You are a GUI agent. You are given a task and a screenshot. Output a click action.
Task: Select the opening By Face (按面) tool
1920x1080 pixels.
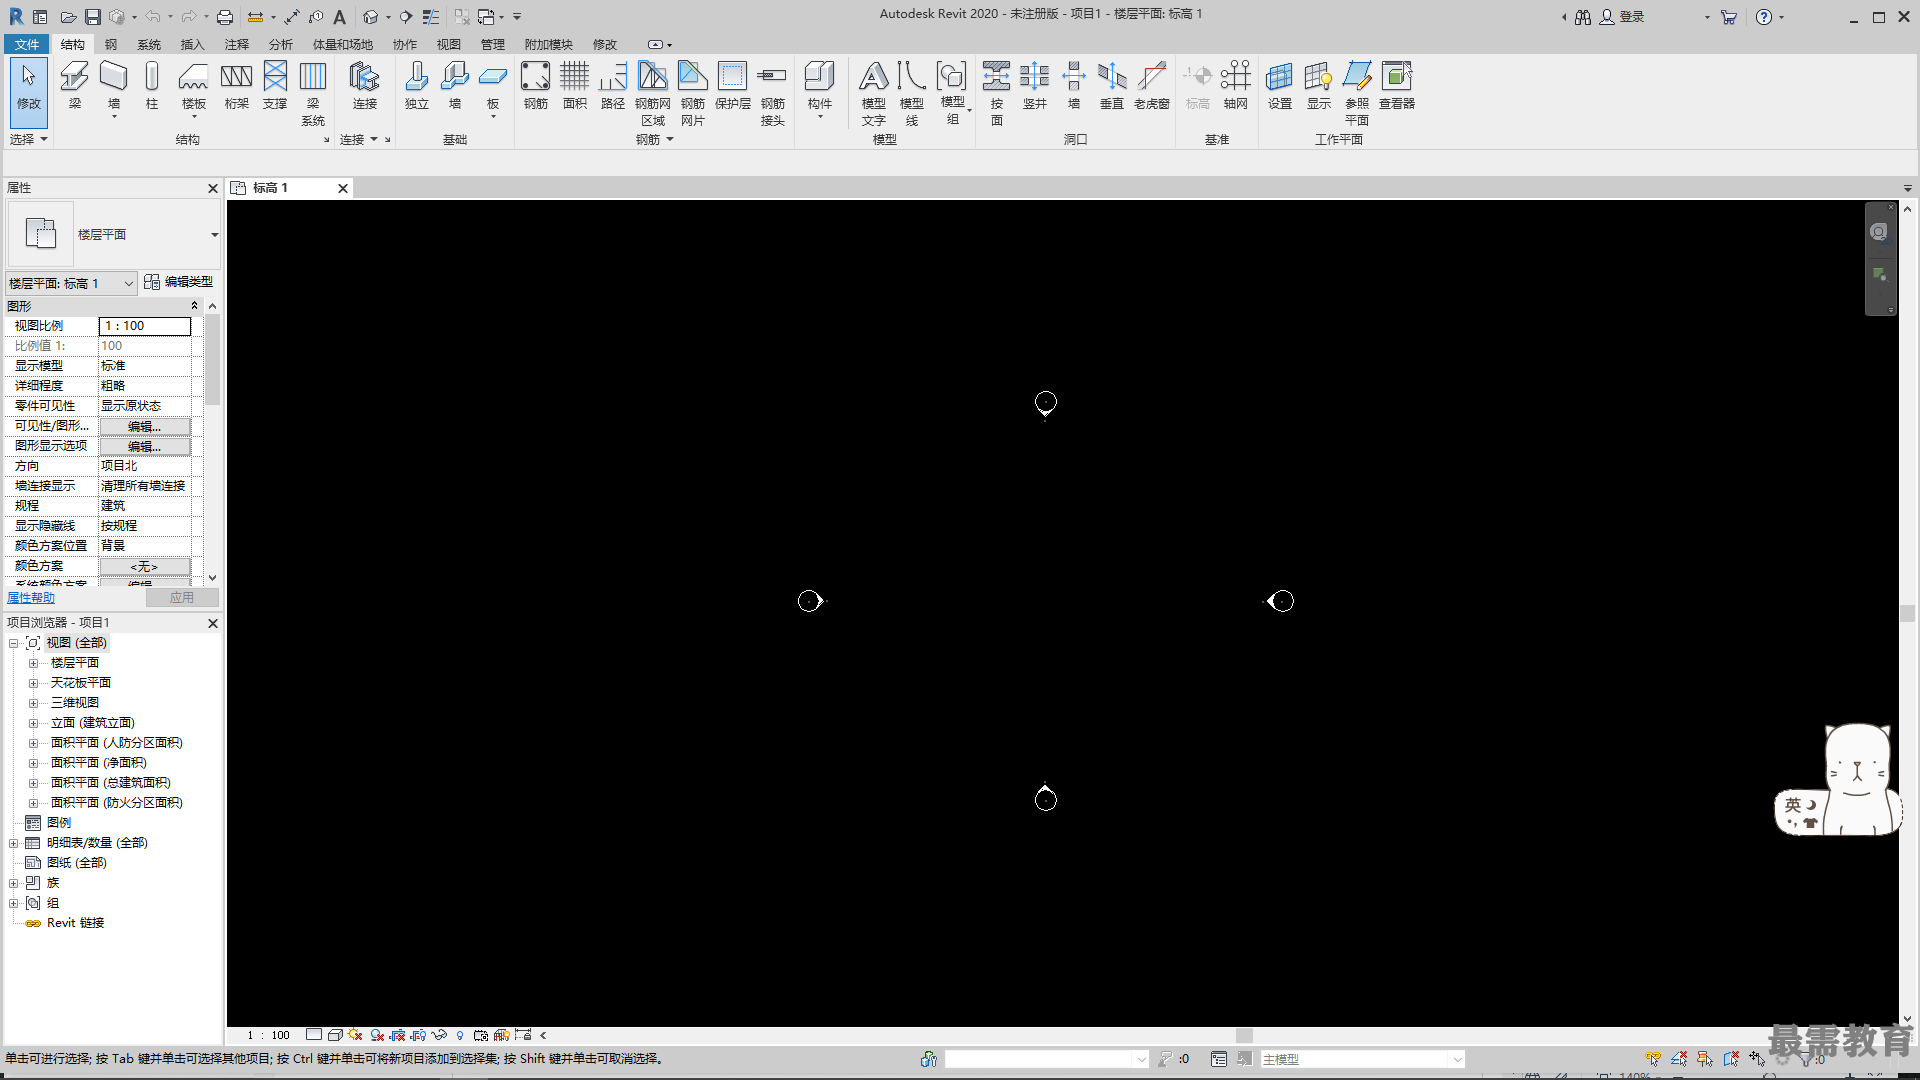(997, 93)
